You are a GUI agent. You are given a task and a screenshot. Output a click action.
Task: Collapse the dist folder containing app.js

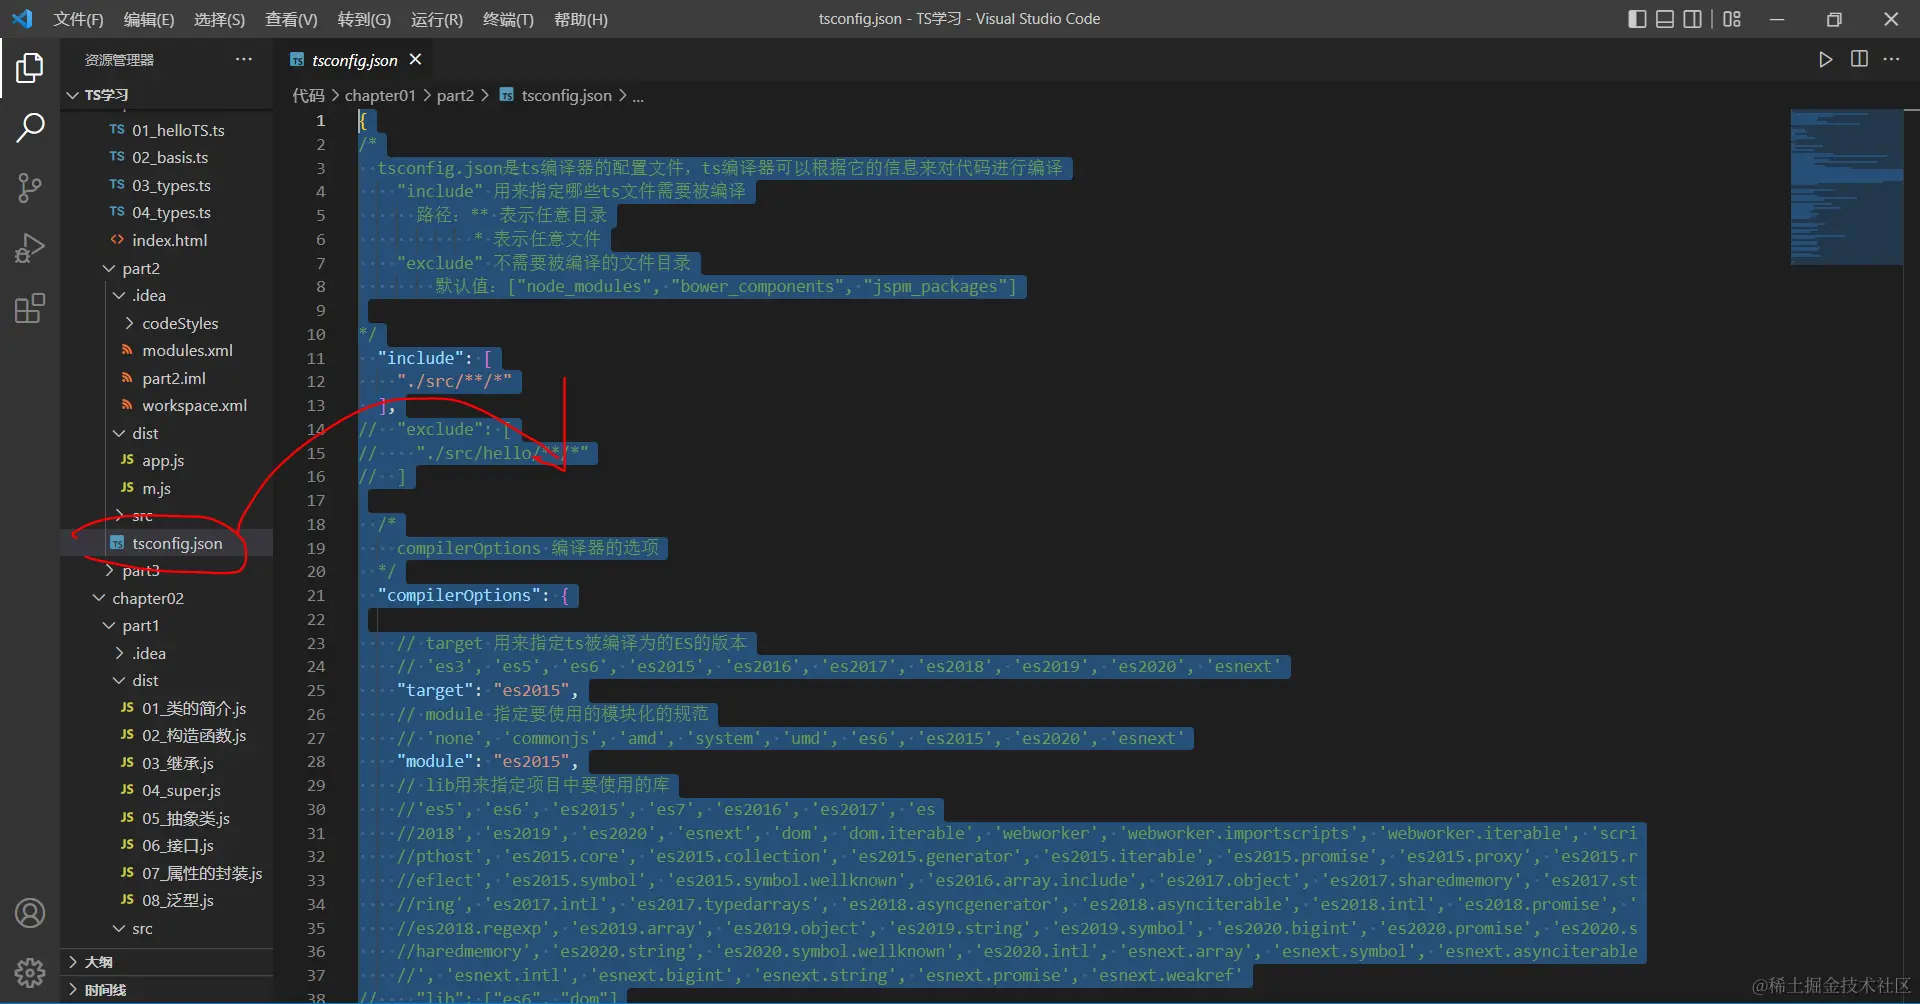[x=145, y=433]
